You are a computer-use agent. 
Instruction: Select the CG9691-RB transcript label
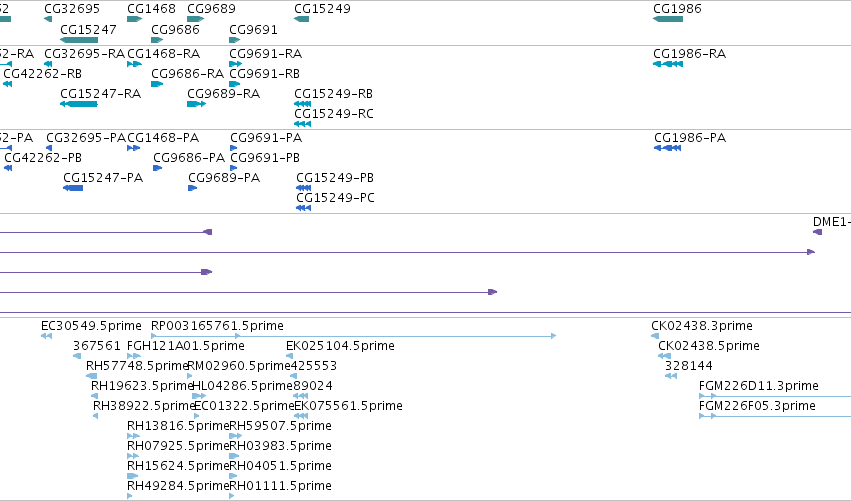264,73
